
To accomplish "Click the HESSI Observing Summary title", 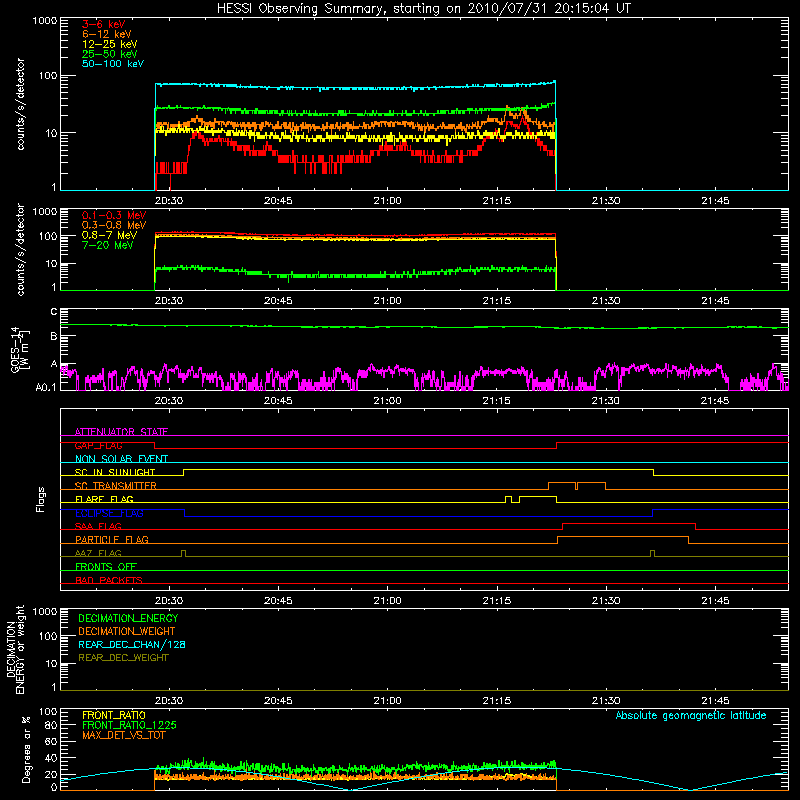I will point(424,9).
